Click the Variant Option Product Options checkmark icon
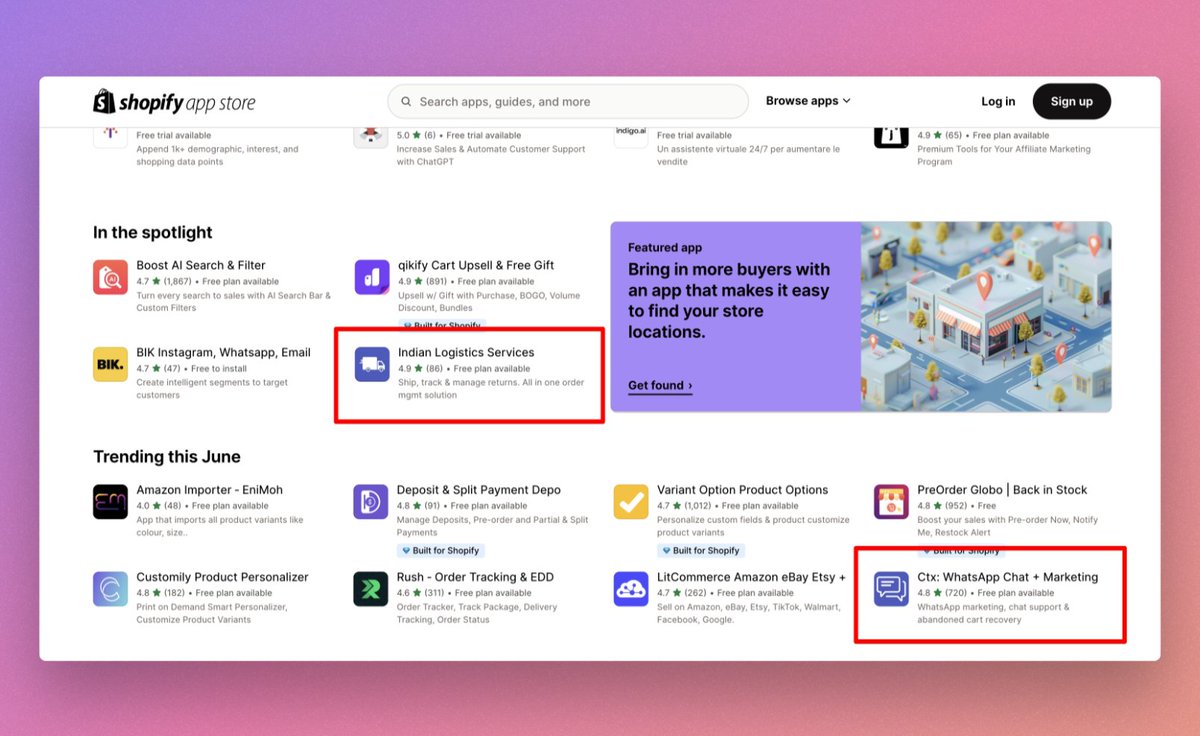The image size is (1200, 736). [631, 502]
